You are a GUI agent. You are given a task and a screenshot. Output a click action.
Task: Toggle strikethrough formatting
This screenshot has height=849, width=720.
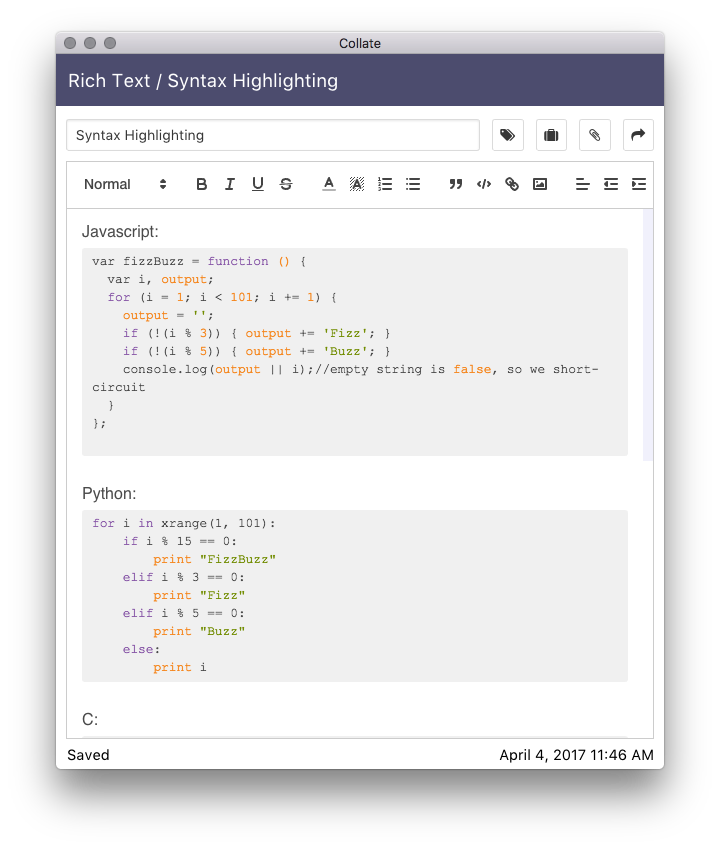(x=286, y=184)
